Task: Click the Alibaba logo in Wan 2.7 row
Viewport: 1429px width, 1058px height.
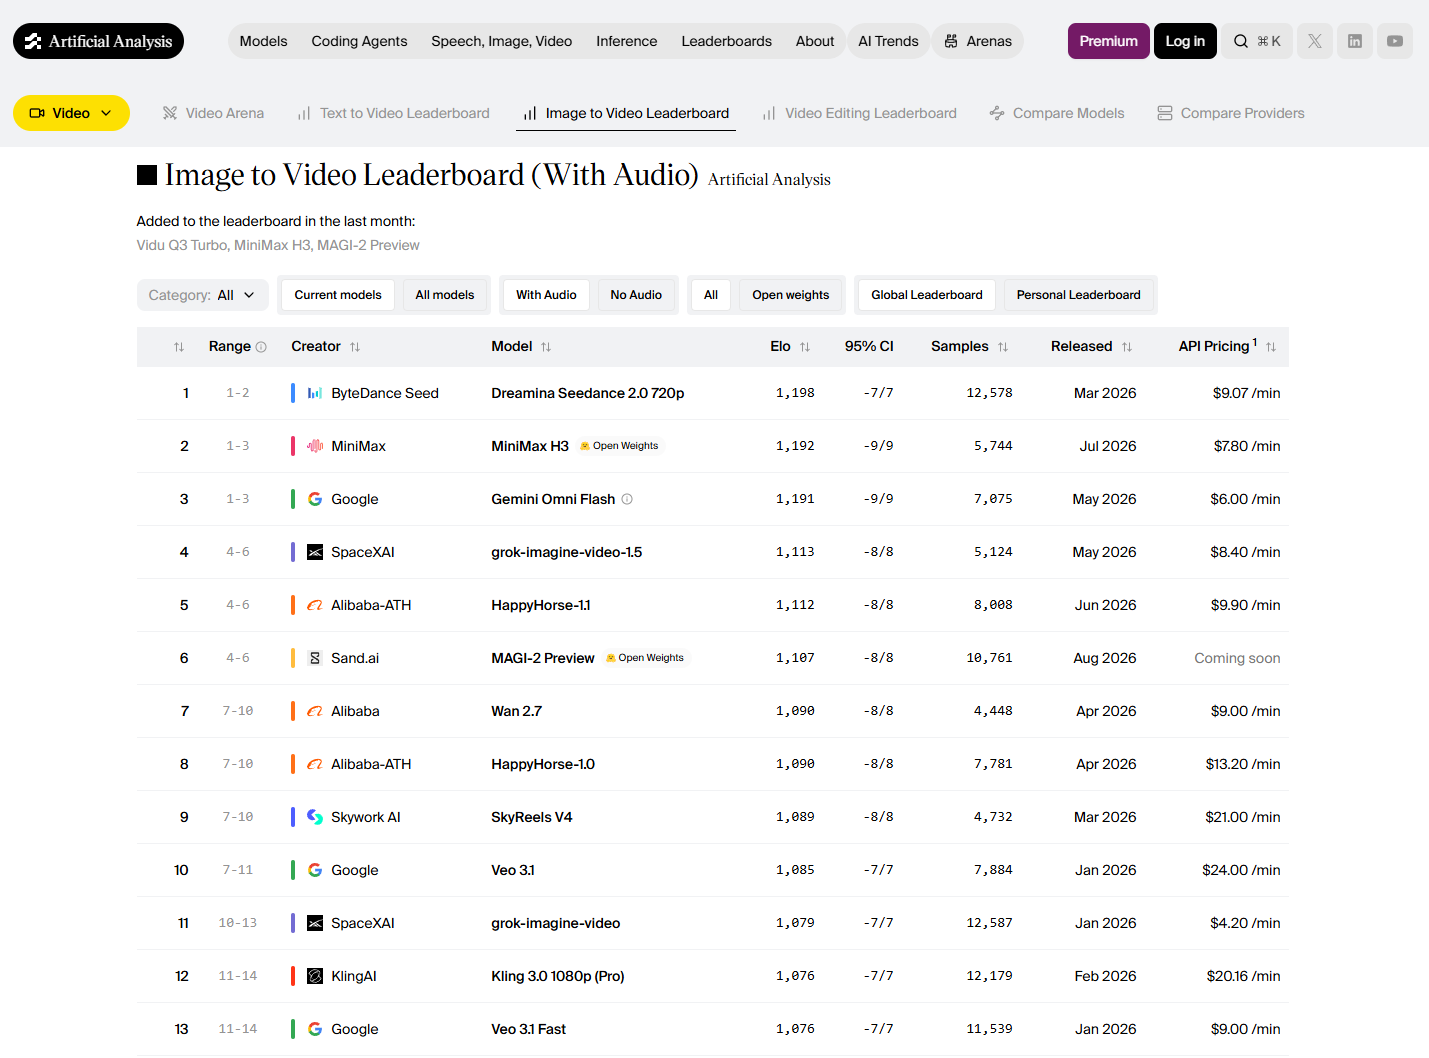Action: coord(315,711)
